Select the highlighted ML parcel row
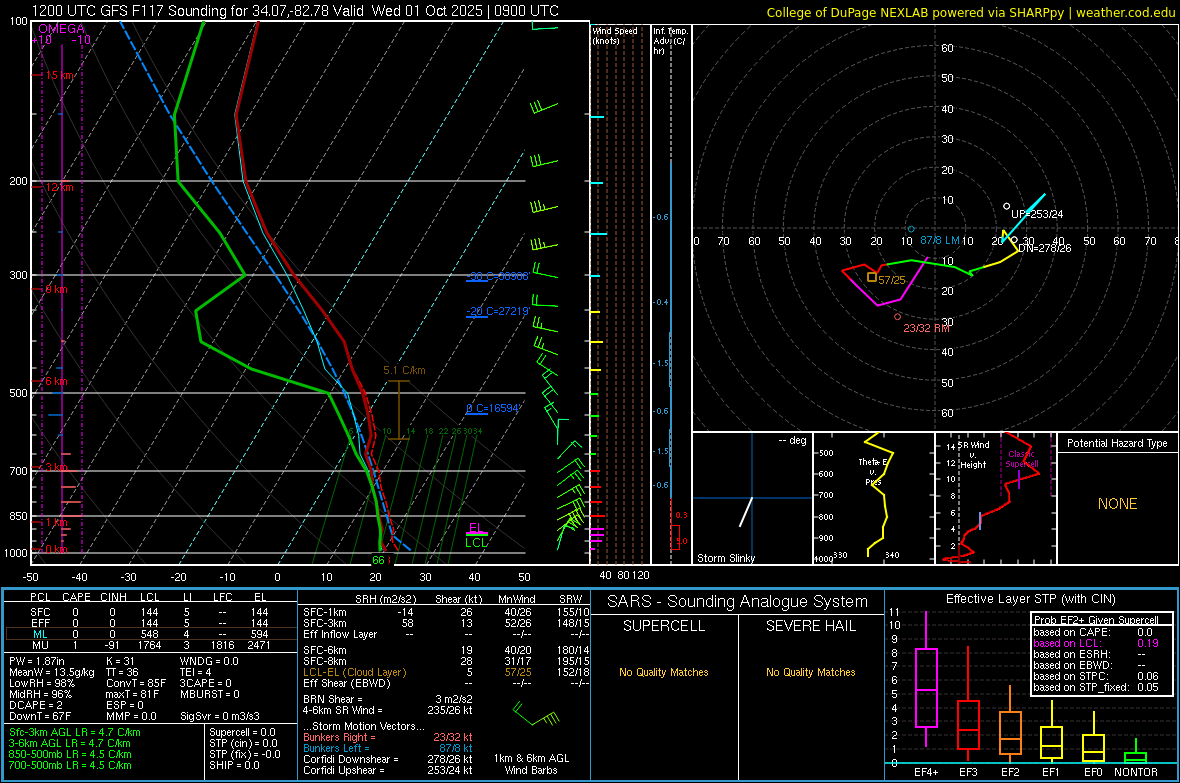Screen dimensions: 1180x783 pos(150,634)
